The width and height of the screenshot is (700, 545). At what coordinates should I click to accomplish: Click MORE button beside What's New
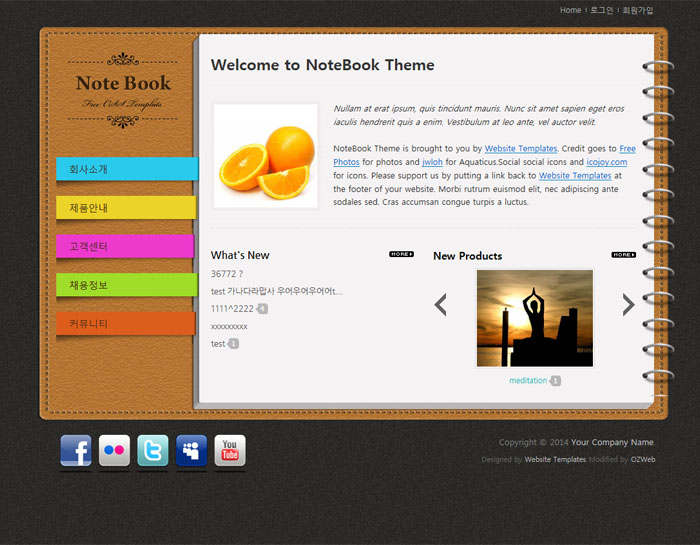tap(401, 255)
